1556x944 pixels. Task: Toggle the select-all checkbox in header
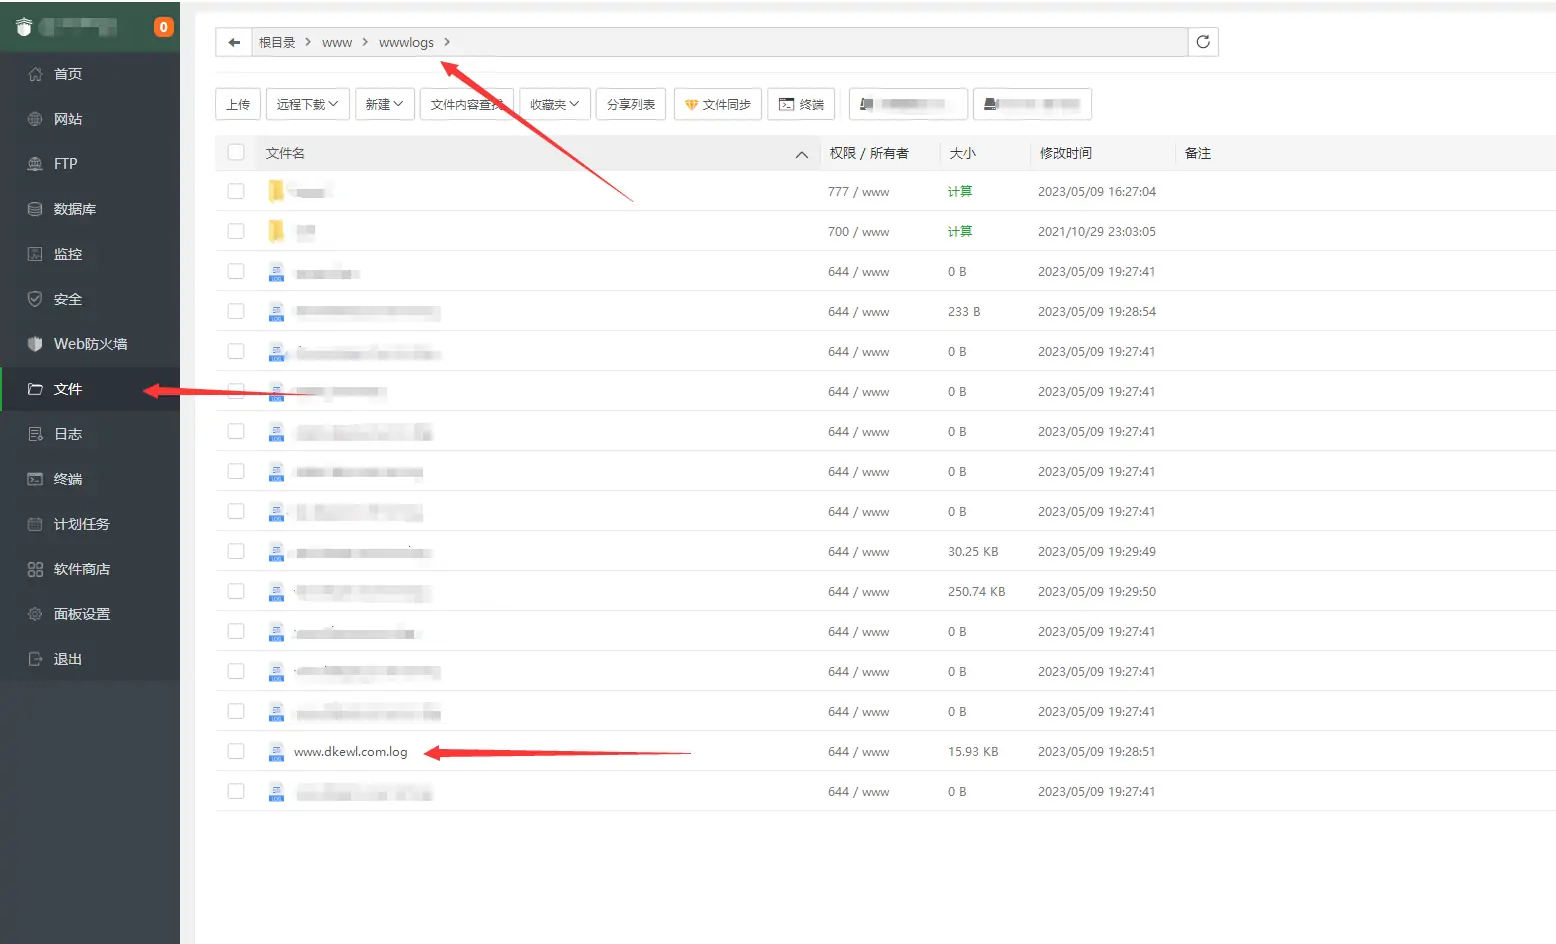coord(236,152)
